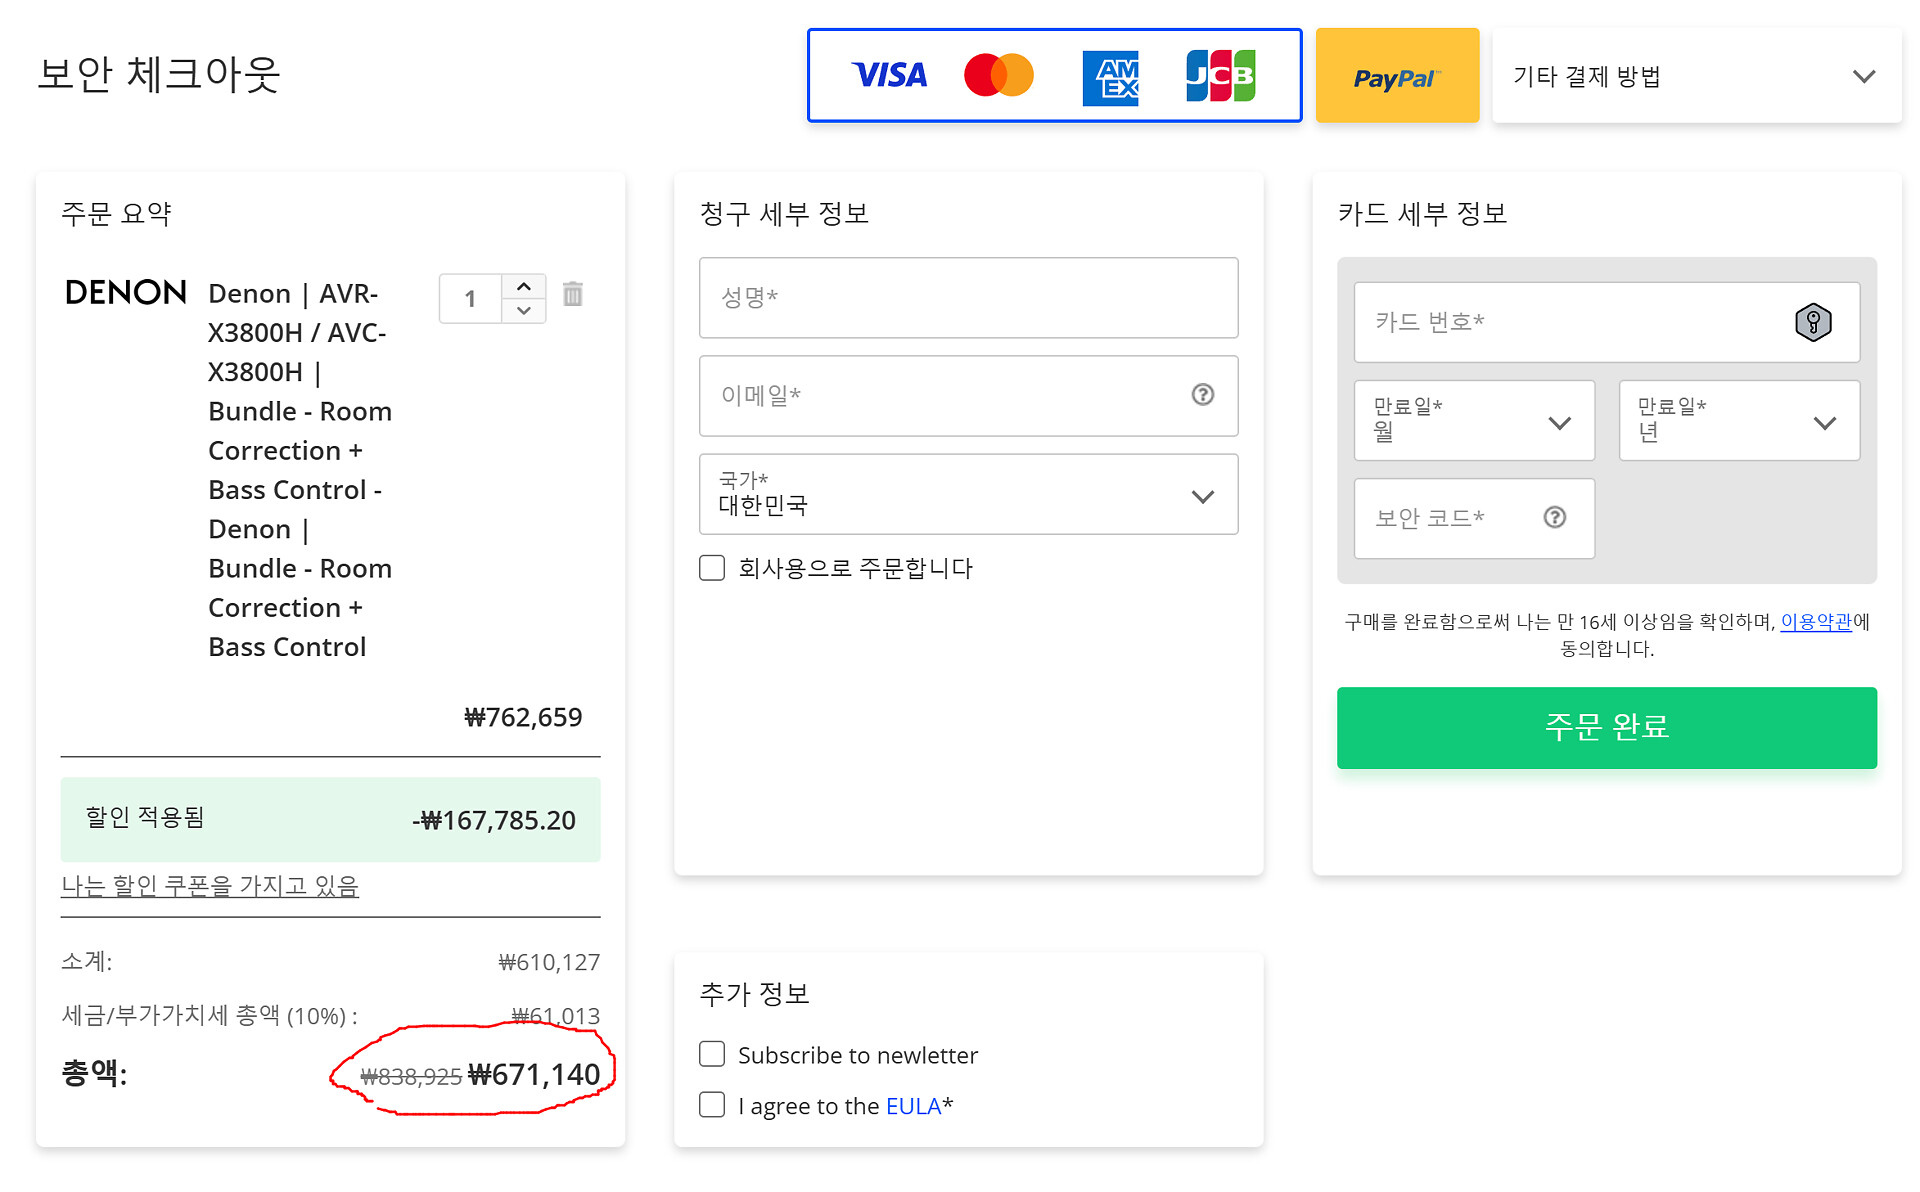This screenshot has height=1192, width=1920.
Task: Open expiry year dropdown
Action: 1738,421
